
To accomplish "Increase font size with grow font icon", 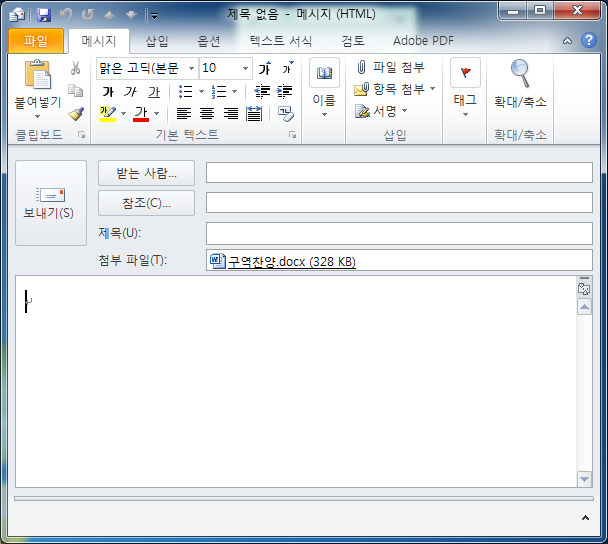I will 265,69.
